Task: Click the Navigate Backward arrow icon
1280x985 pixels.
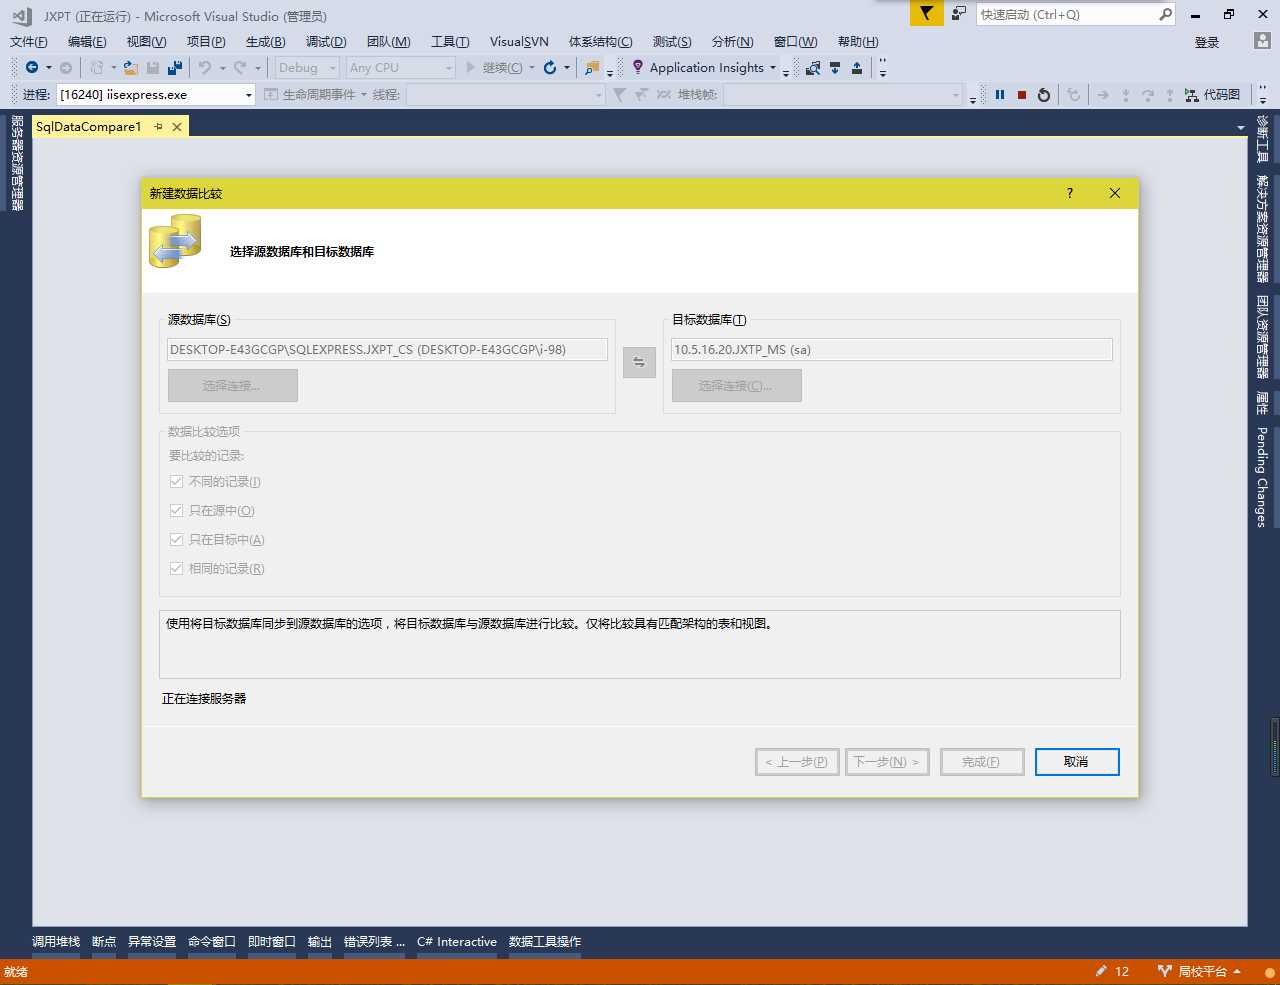Action: 32,67
